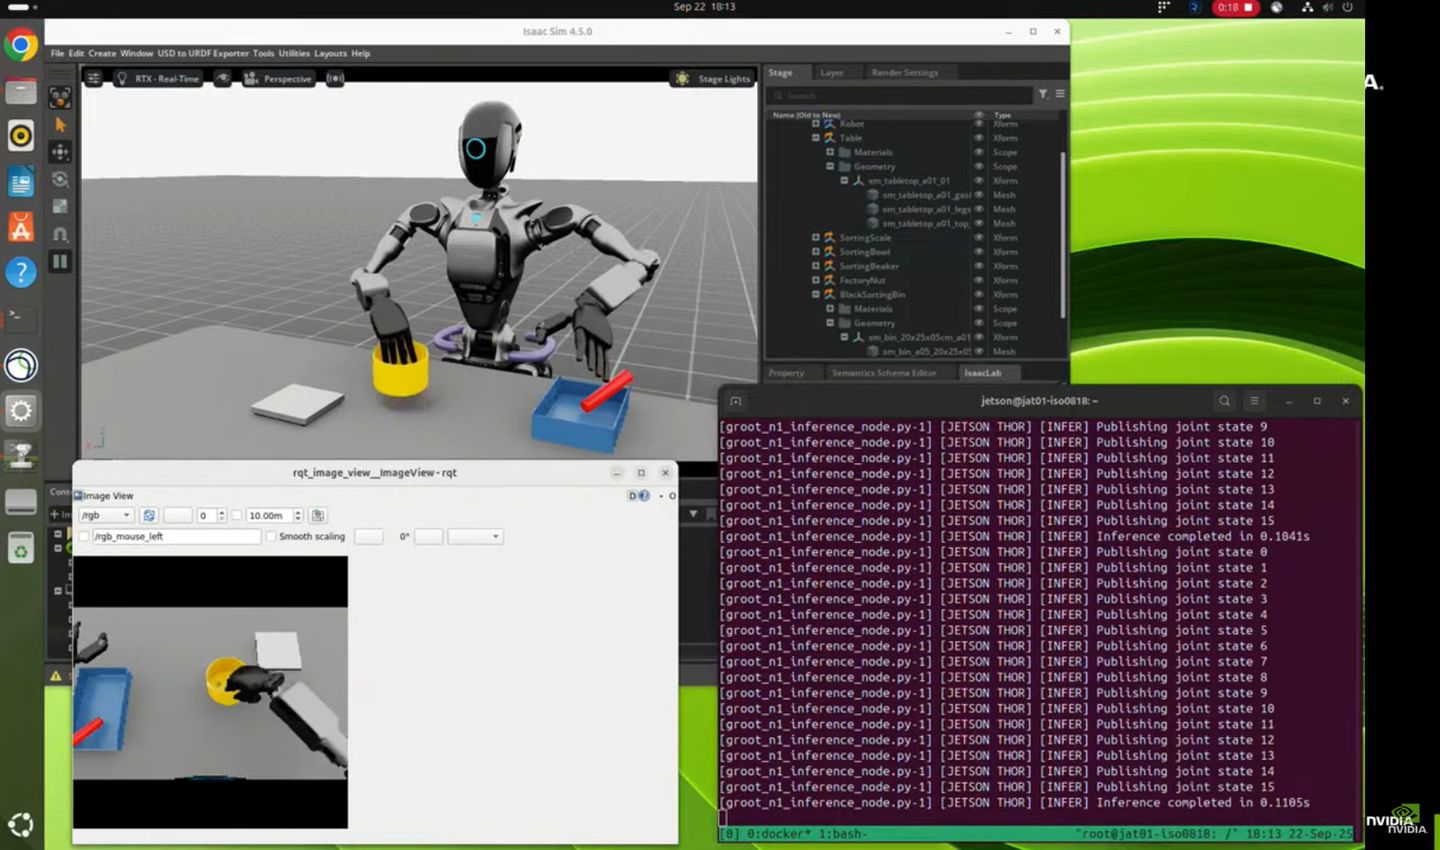Open the Render Settings tab
The height and width of the screenshot is (850, 1440).
coord(904,72)
